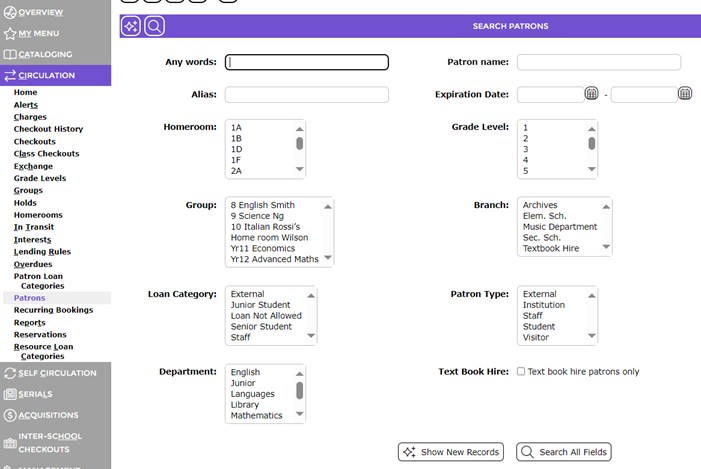The image size is (701, 469).
Task: Click Expiration Date start field
Action: coord(551,94)
